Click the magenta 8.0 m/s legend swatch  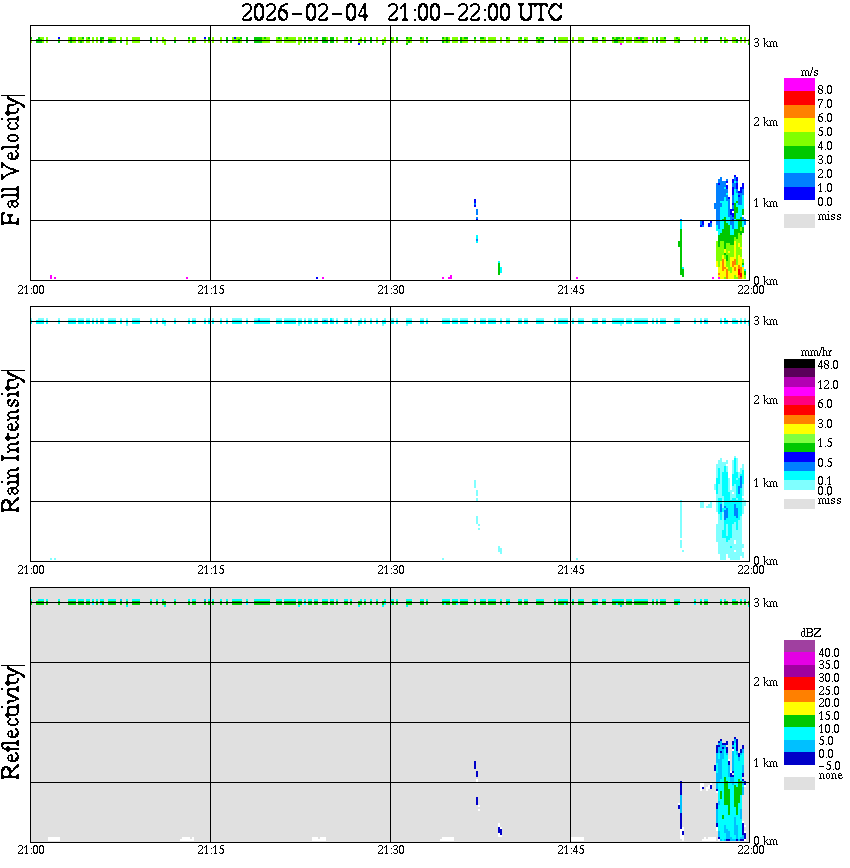click(799, 85)
